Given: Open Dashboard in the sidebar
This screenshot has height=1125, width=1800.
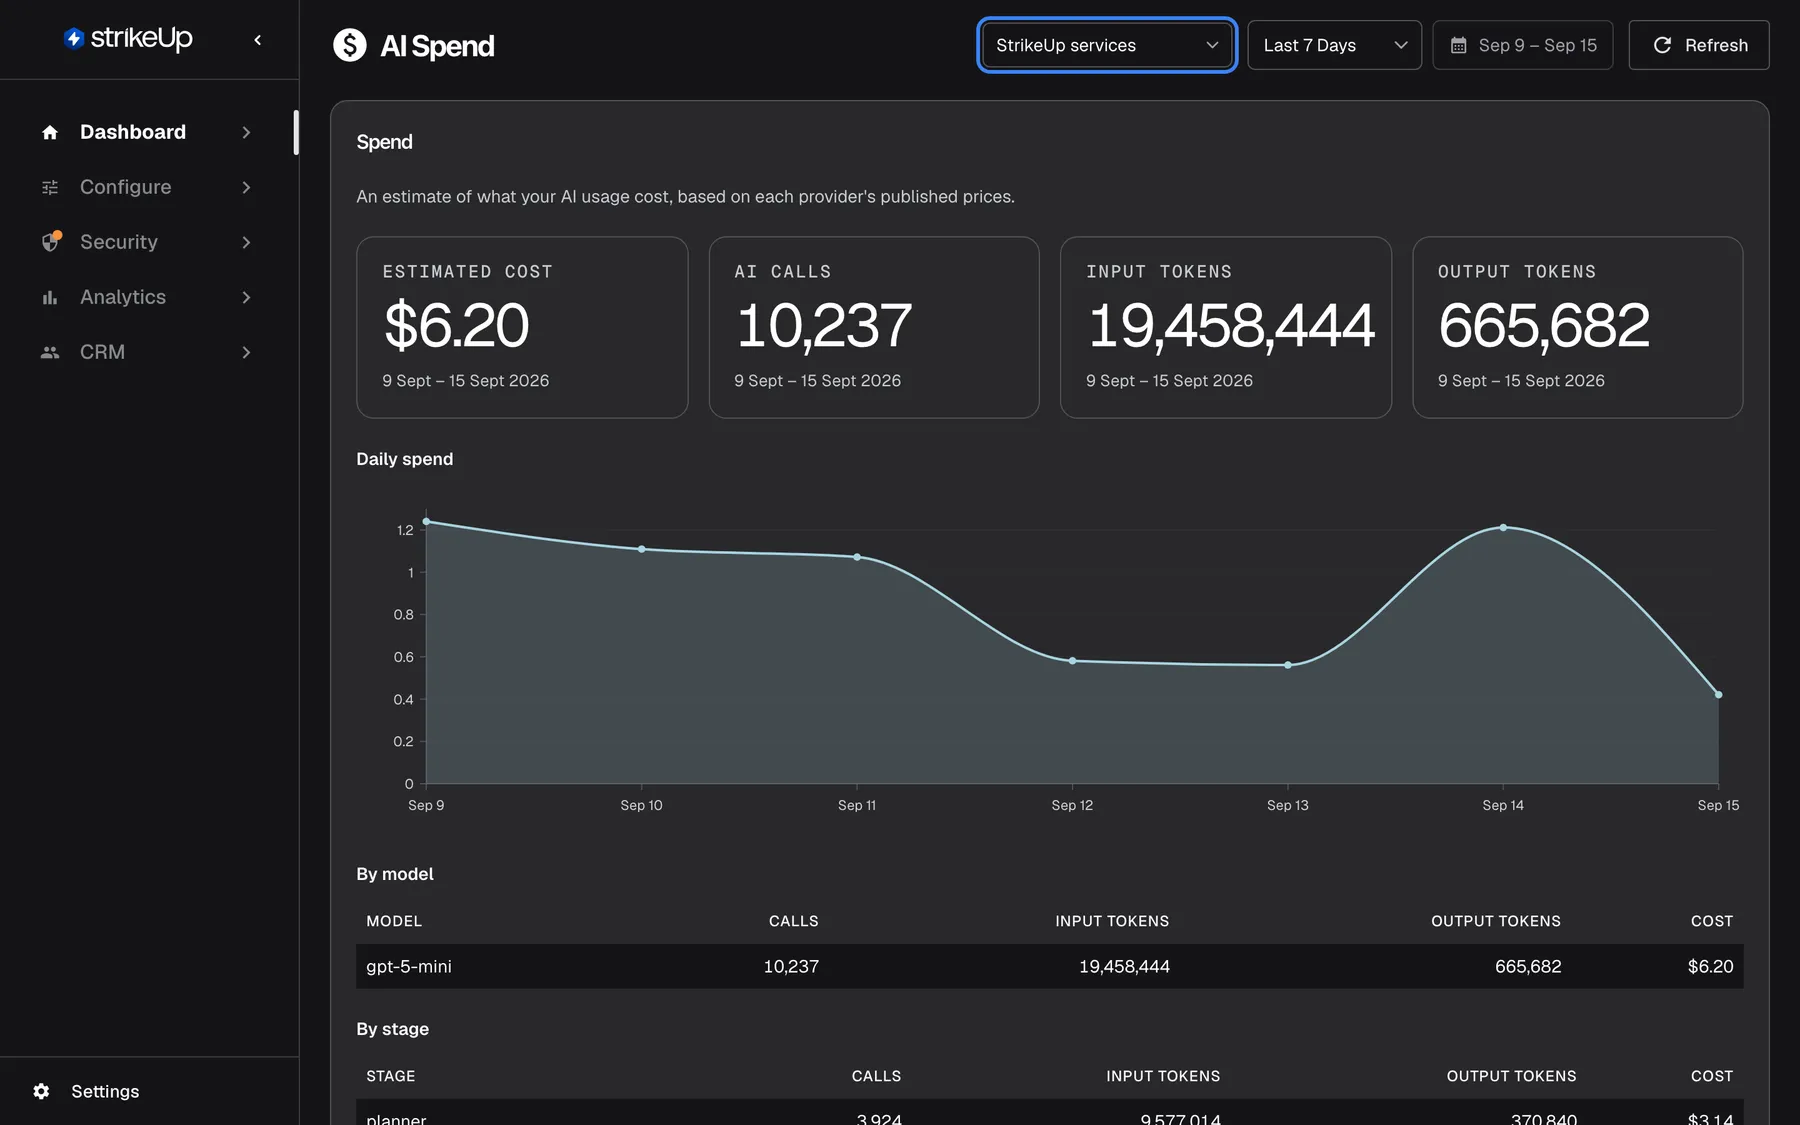Looking at the screenshot, I should [x=148, y=132].
